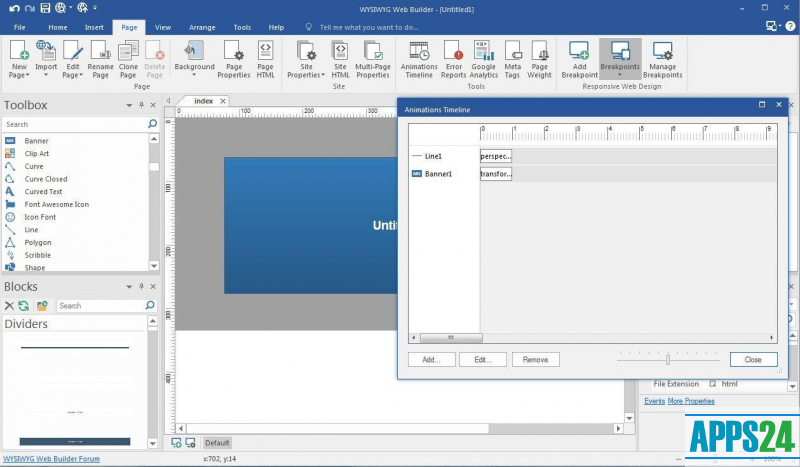Screen dimensions: 800x467
Task: Open the Animations Timeline tool in ribbon
Action: pos(419,58)
